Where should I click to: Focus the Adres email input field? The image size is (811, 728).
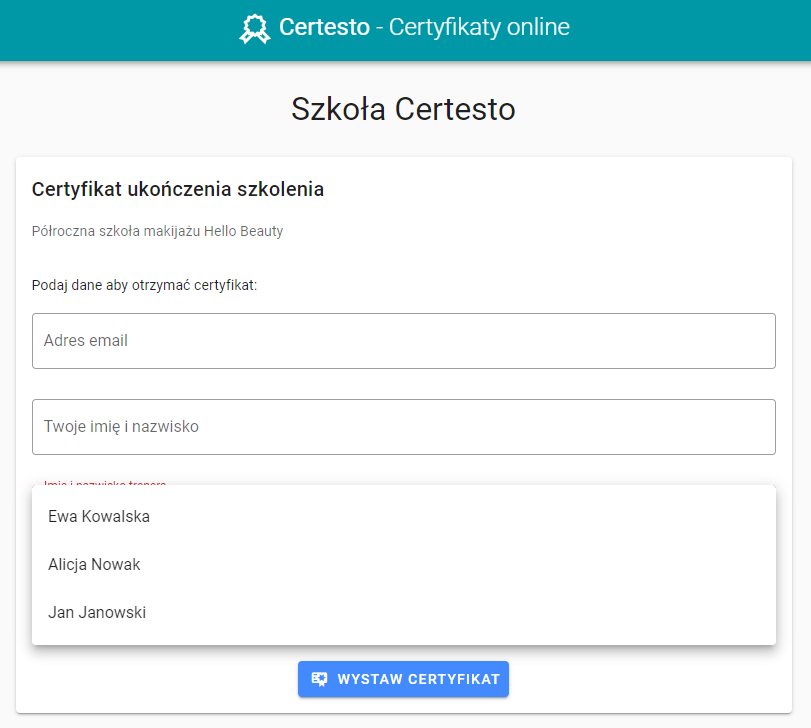click(403, 341)
